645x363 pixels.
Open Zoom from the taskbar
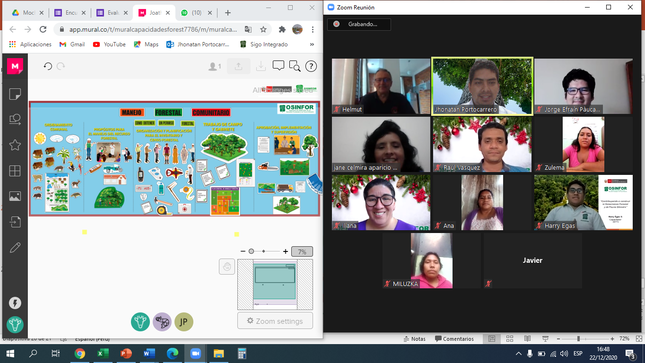point(195,354)
